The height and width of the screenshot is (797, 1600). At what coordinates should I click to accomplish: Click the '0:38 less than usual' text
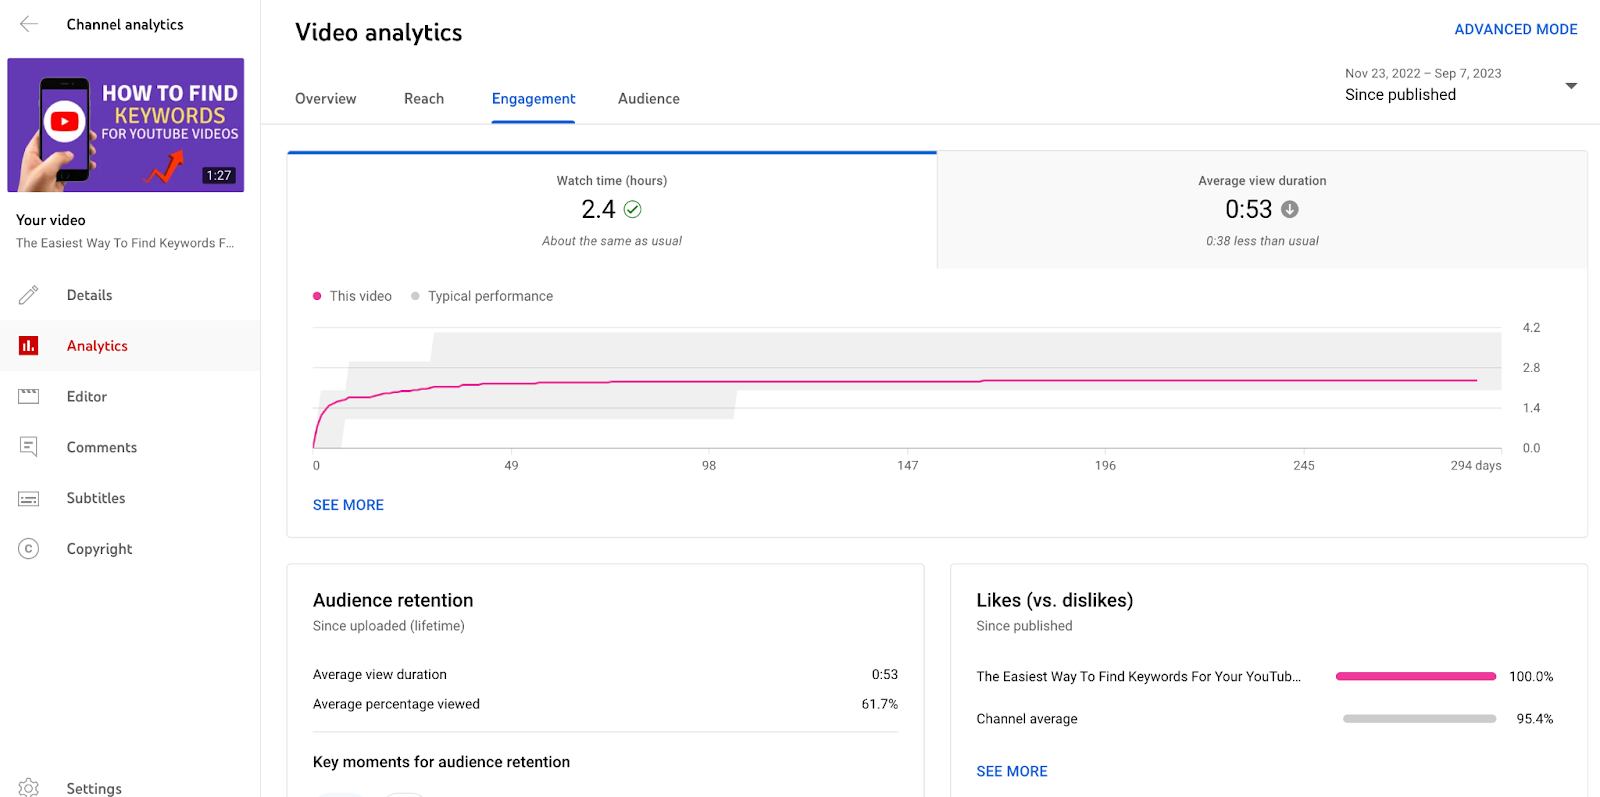[x=1262, y=241]
